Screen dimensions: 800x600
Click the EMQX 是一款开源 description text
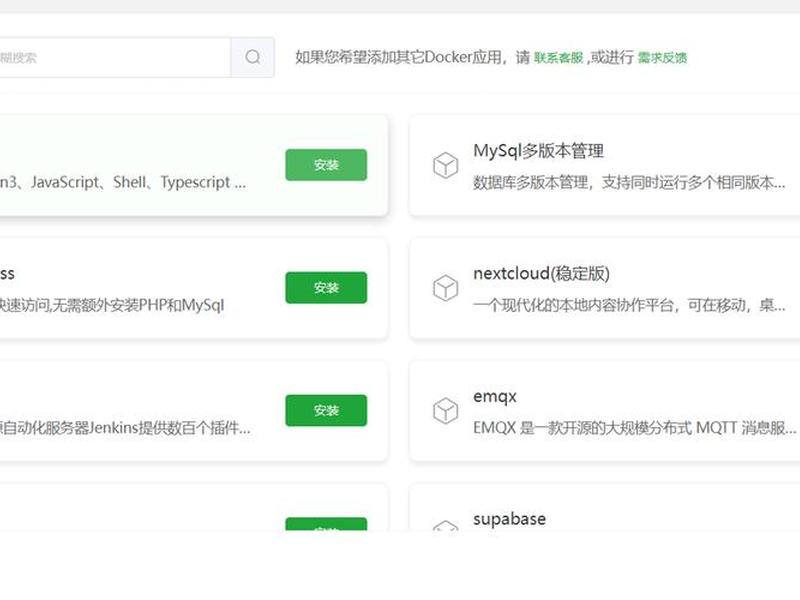click(635, 428)
